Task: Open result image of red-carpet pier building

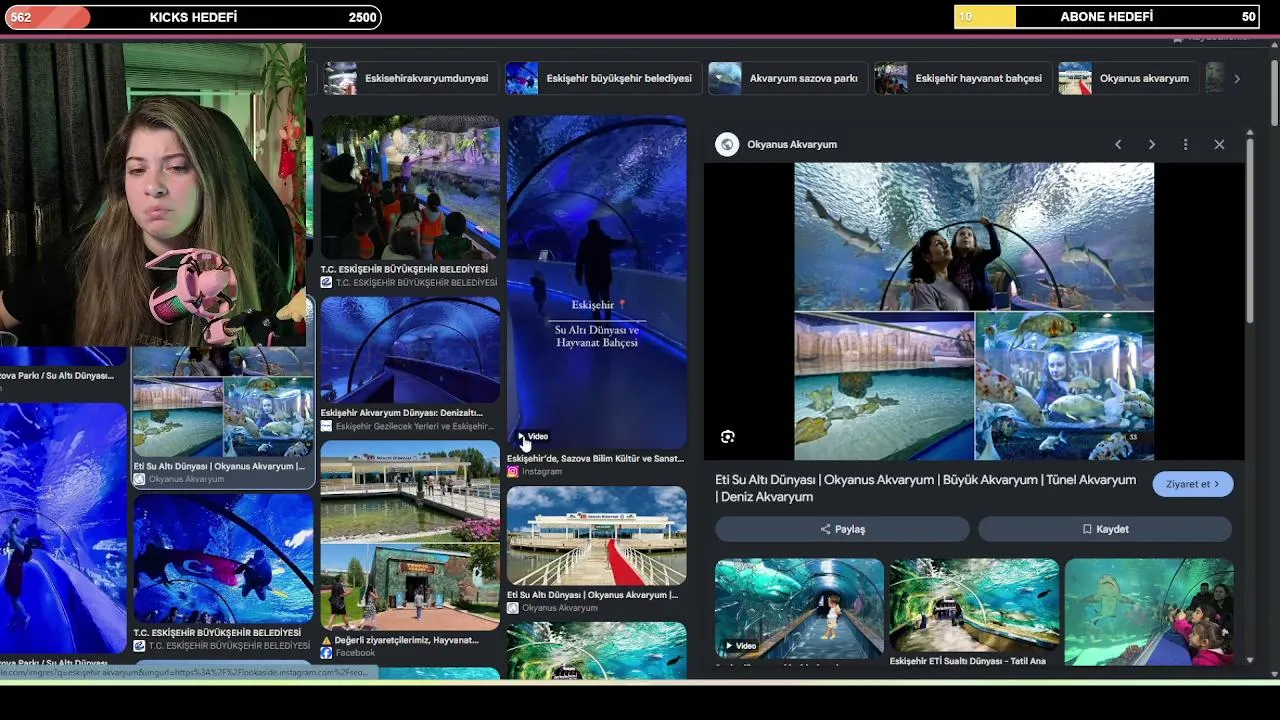Action: (597, 536)
